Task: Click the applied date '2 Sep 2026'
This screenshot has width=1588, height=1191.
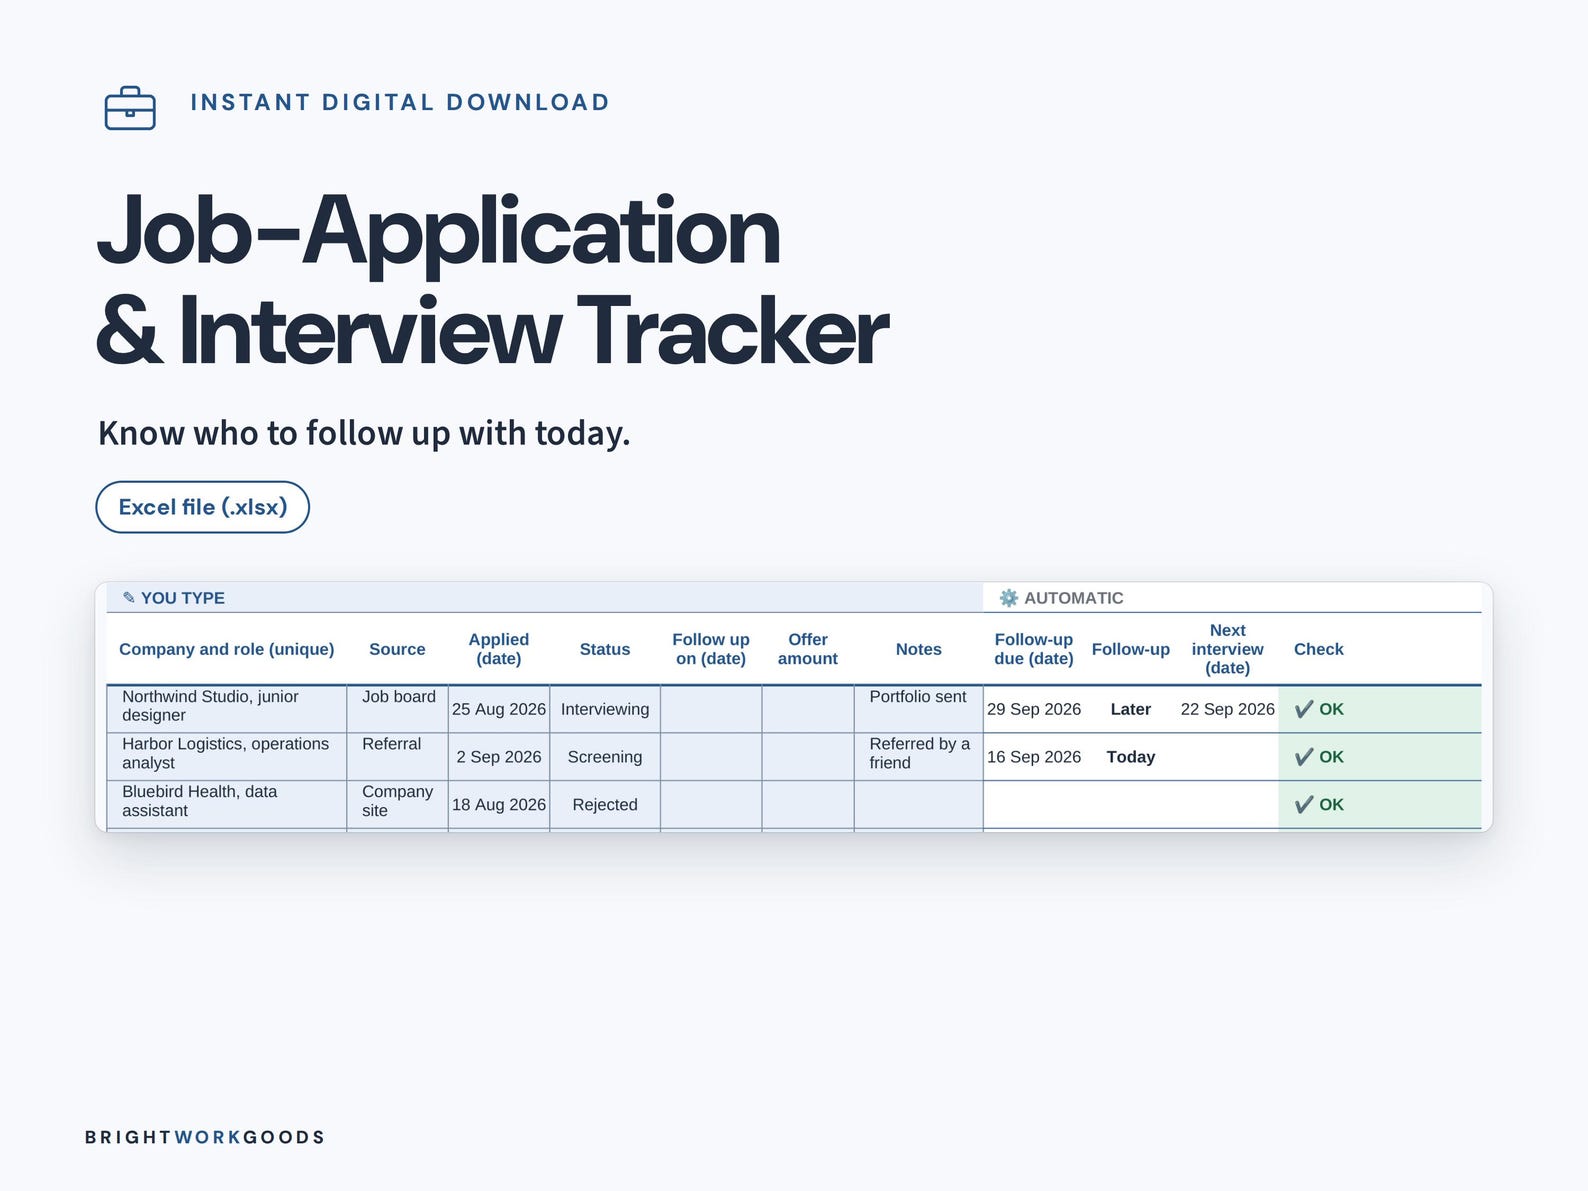Action: [499, 757]
